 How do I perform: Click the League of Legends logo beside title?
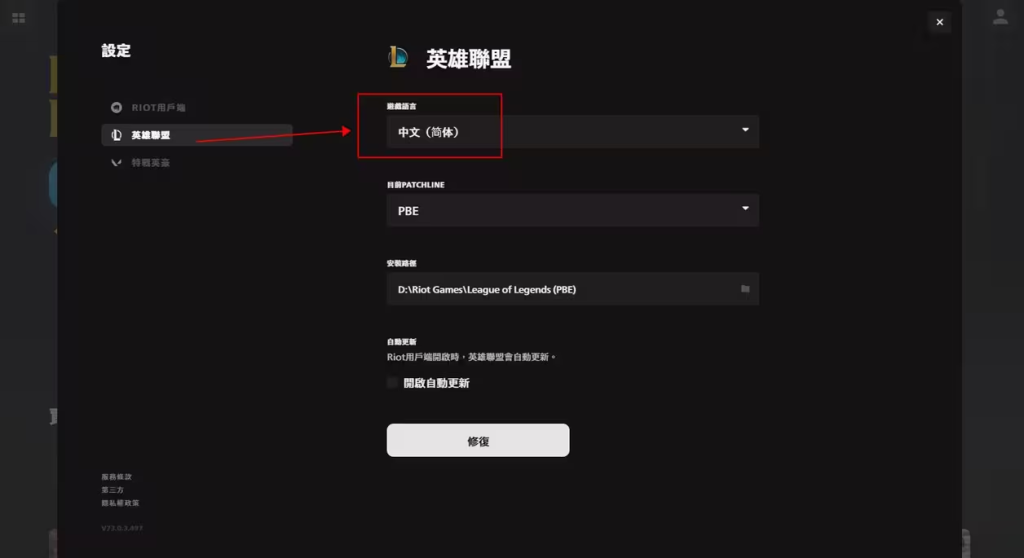(398, 57)
